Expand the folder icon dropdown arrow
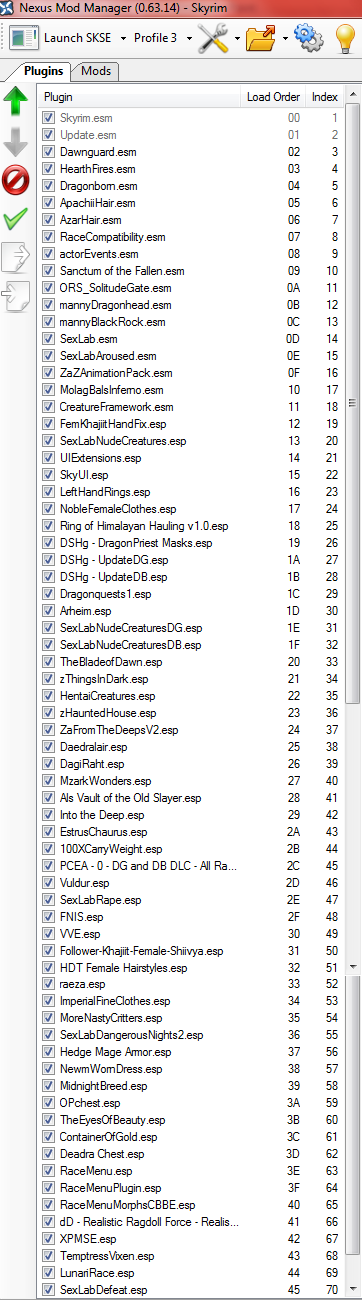The height and width of the screenshot is (1300, 362). (286, 39)
